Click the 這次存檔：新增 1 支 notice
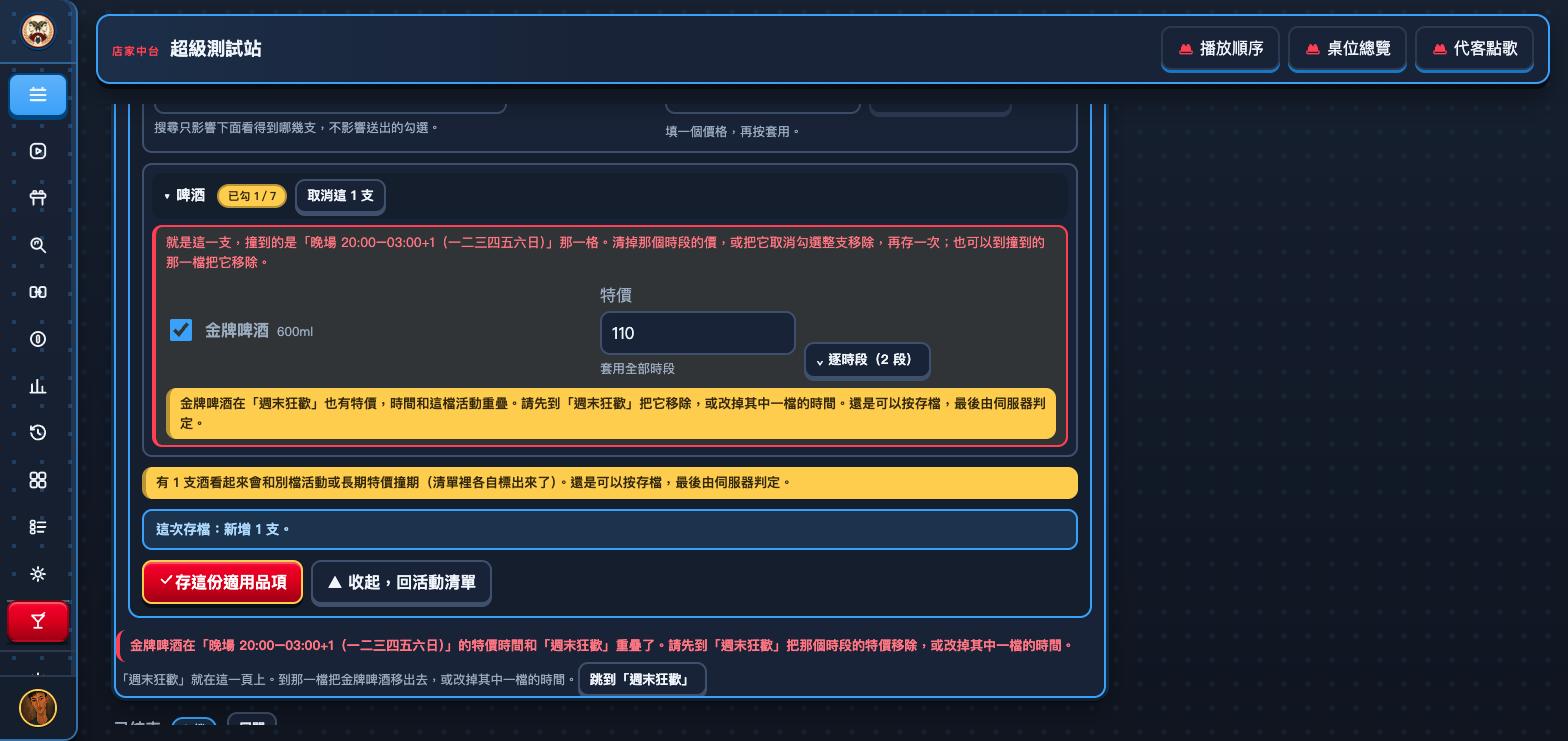Screen dimensions: 1568x741 tap(610, 529)
